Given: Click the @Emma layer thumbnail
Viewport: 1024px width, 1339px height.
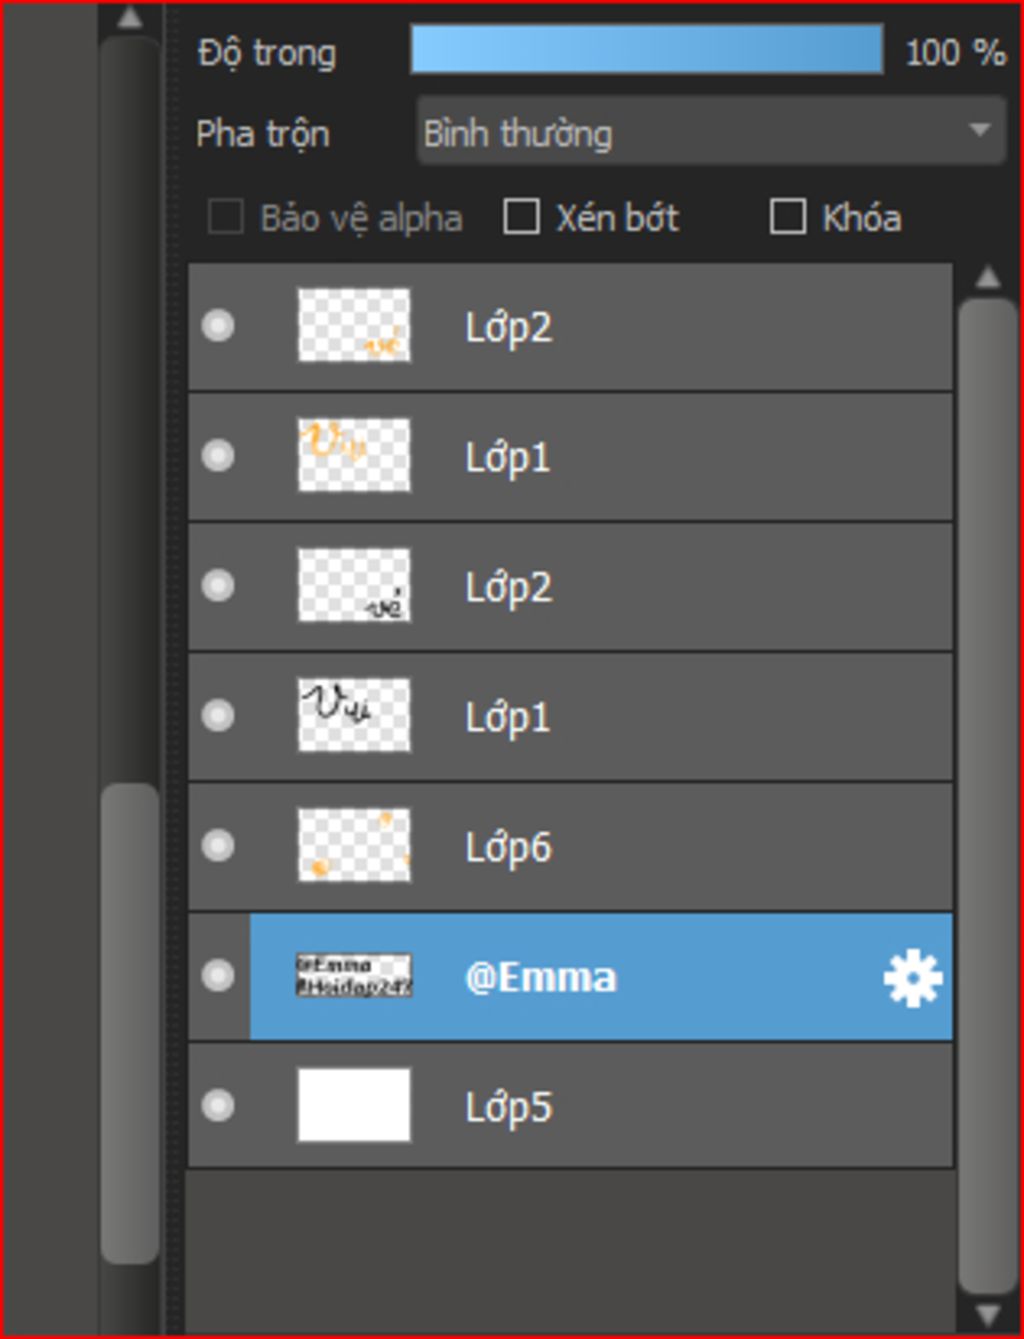Looking at the screenshot, I should tap(354, 975).
